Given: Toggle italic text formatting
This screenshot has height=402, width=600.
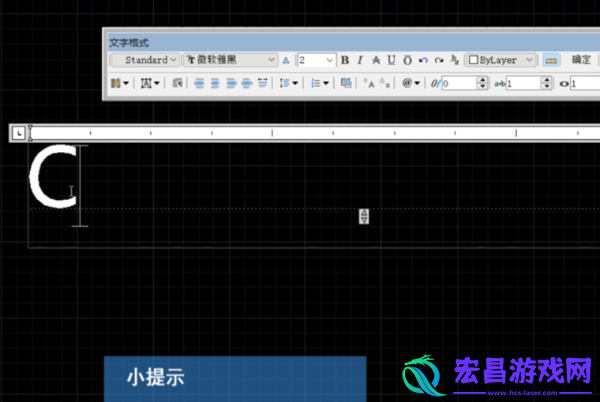Looking at the screenshot, I should coord(360,60).
